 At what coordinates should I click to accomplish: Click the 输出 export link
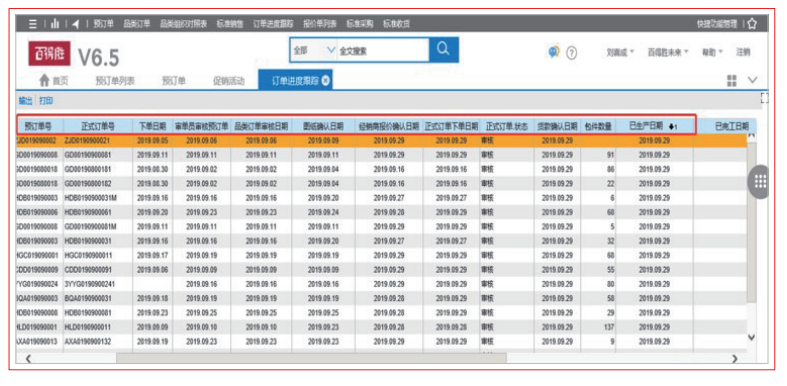click(25, 101)
